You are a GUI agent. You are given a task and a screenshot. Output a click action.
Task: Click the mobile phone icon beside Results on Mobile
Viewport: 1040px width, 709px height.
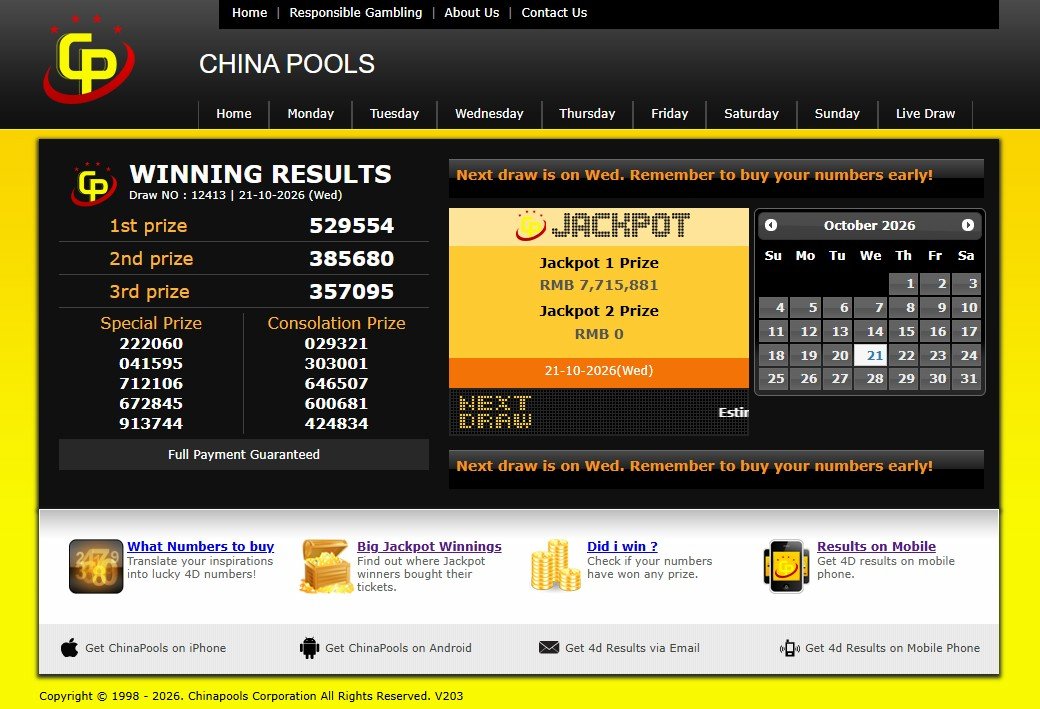[786, 566]
